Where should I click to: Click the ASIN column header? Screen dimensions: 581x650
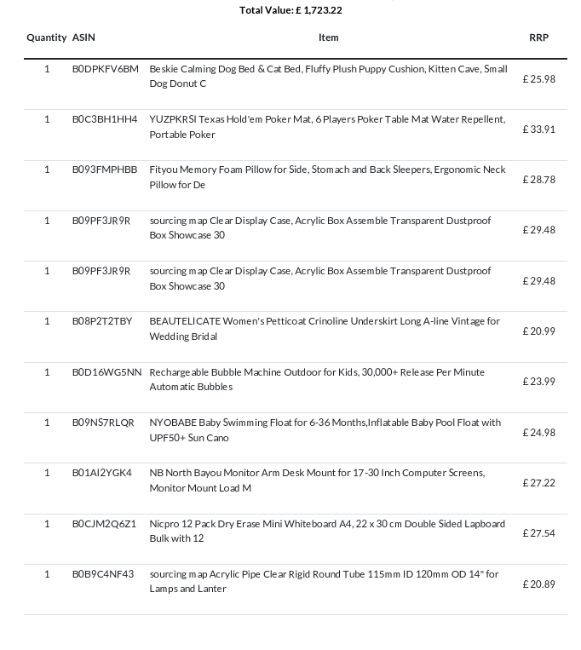tap(83, 38)
